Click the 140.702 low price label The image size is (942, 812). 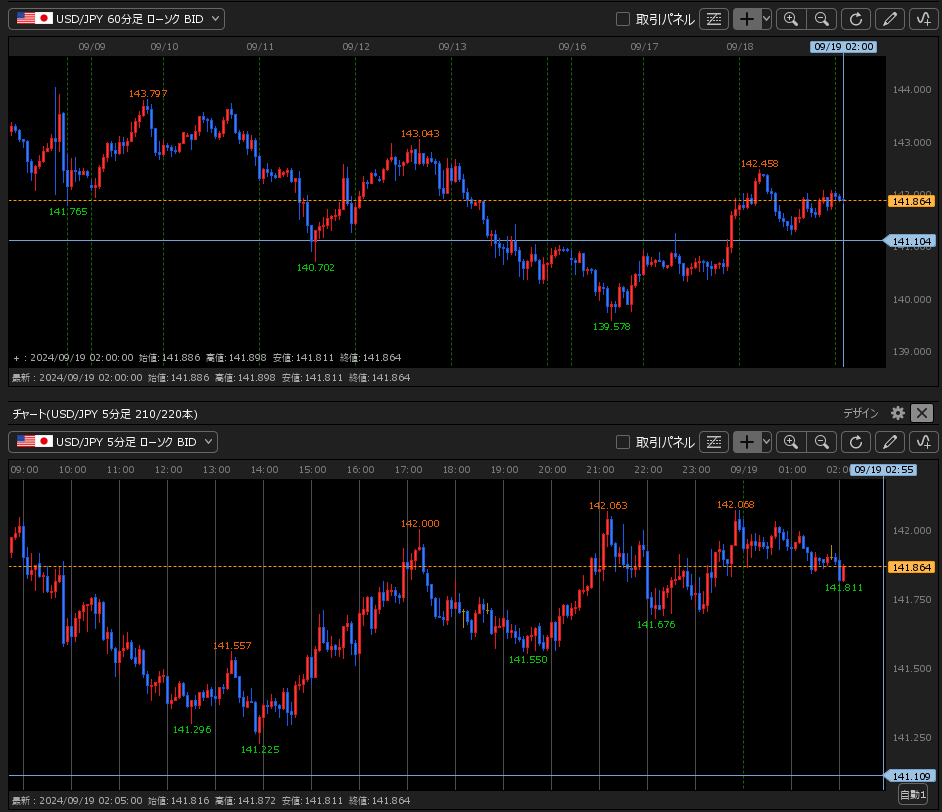(315, 267)
